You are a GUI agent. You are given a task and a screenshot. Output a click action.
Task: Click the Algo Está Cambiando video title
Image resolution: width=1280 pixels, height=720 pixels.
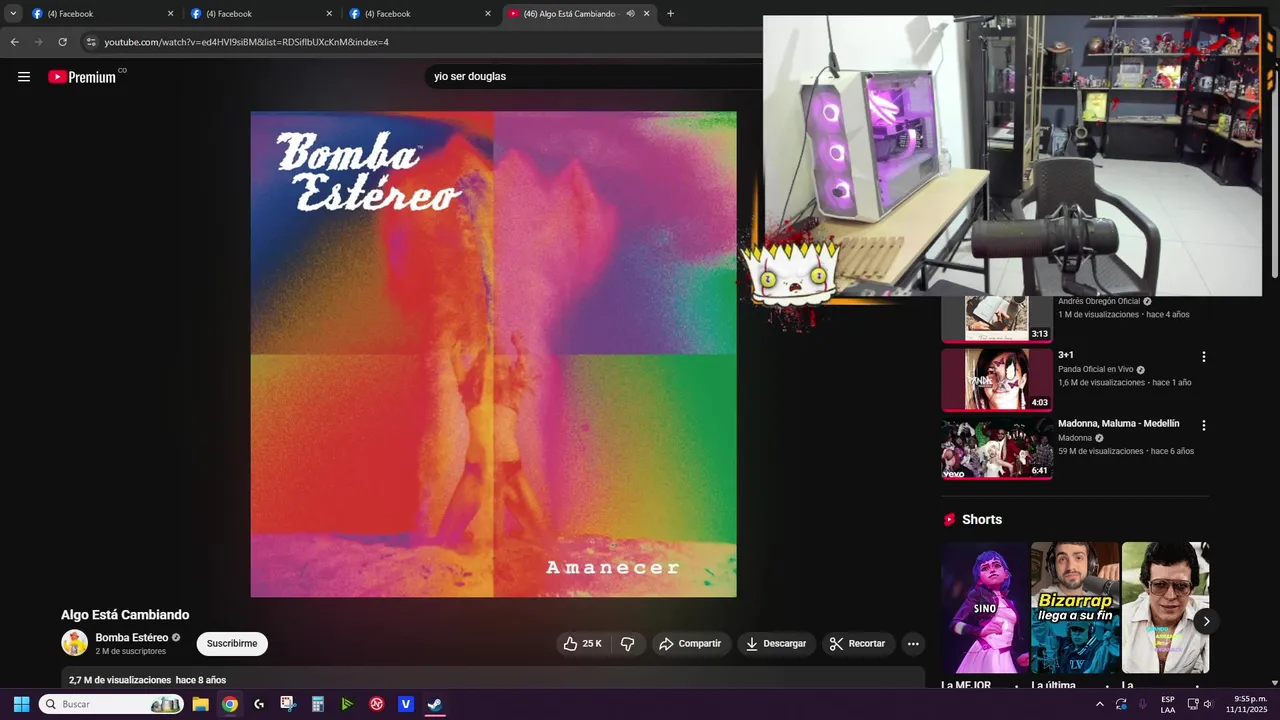pos(125,615)
